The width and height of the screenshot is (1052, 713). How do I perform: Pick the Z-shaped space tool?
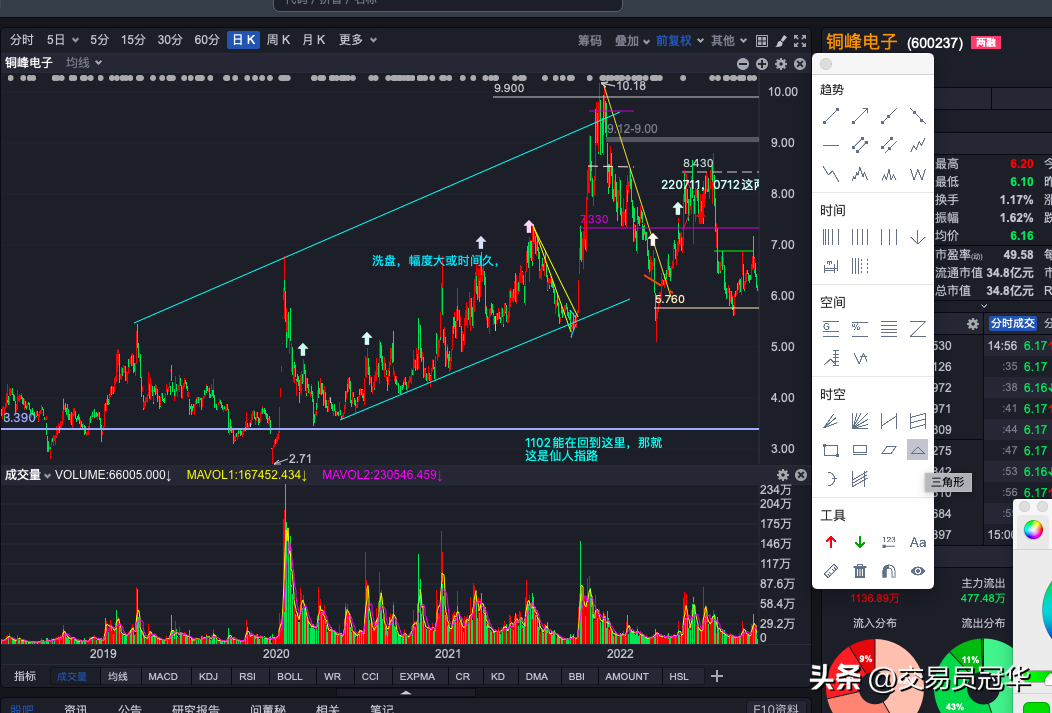(918, 329)
